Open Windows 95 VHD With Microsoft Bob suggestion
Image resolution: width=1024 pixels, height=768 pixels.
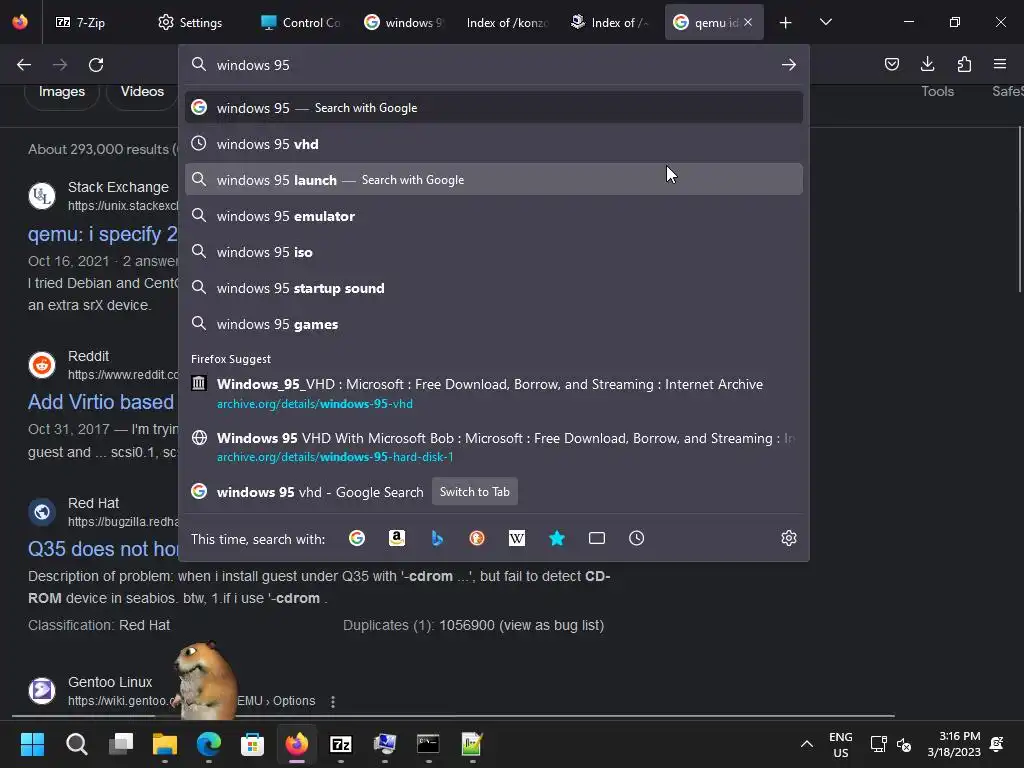[x=494, y=447]
